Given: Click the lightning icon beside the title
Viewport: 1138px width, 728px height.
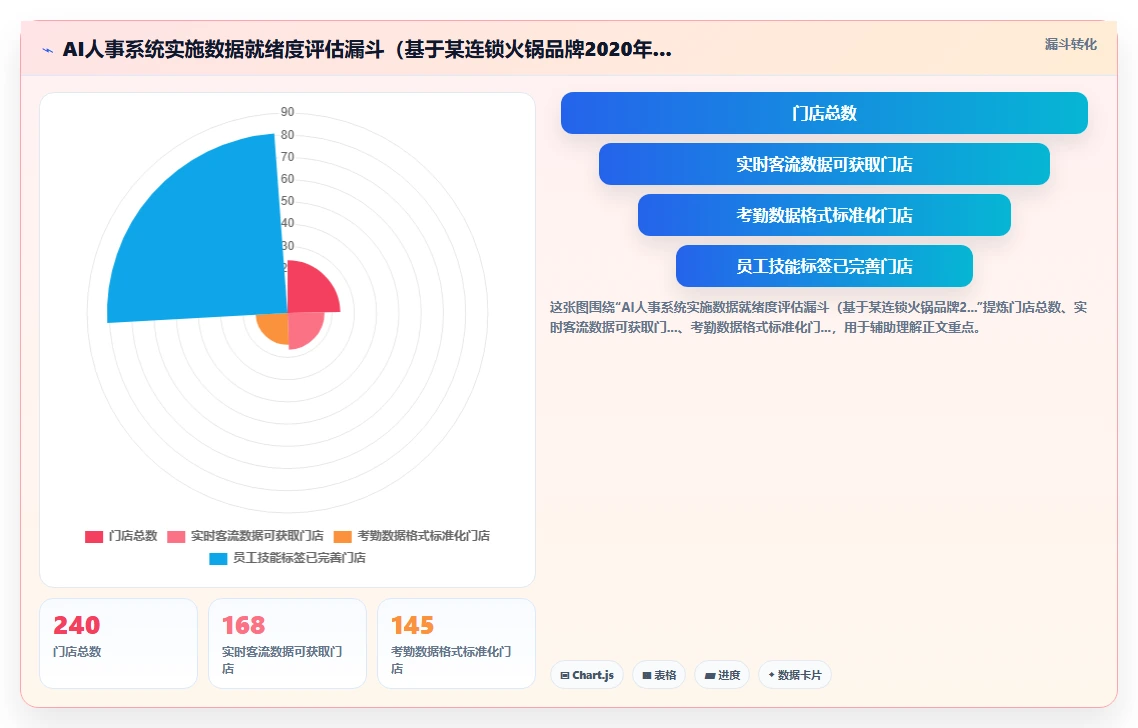Looking at the screenshot, I should point(48,50).
